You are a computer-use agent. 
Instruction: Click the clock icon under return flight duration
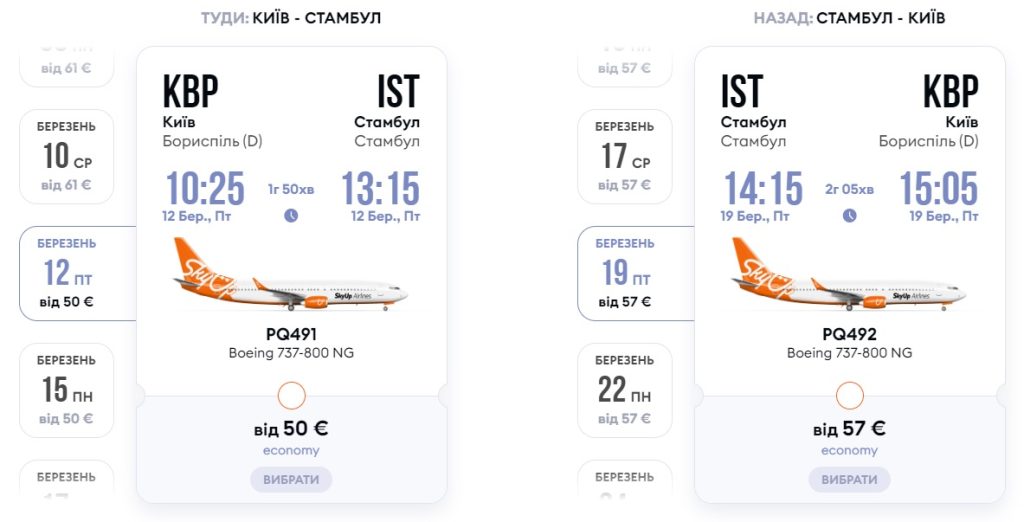849,215
